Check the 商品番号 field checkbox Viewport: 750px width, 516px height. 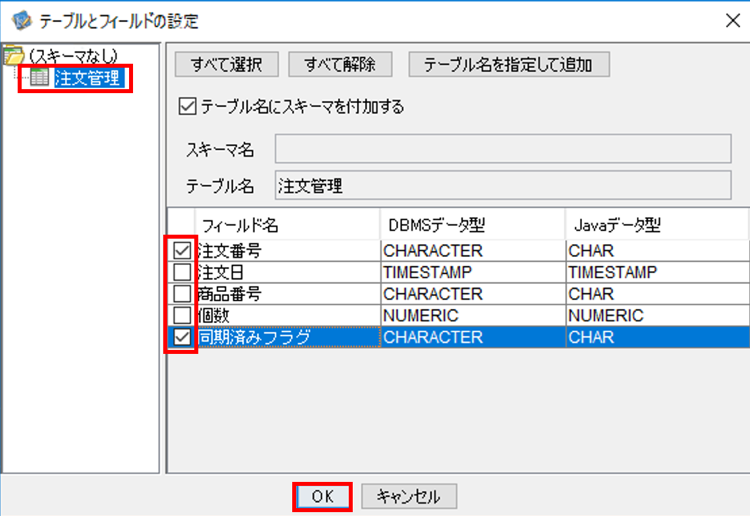[182, 294]
